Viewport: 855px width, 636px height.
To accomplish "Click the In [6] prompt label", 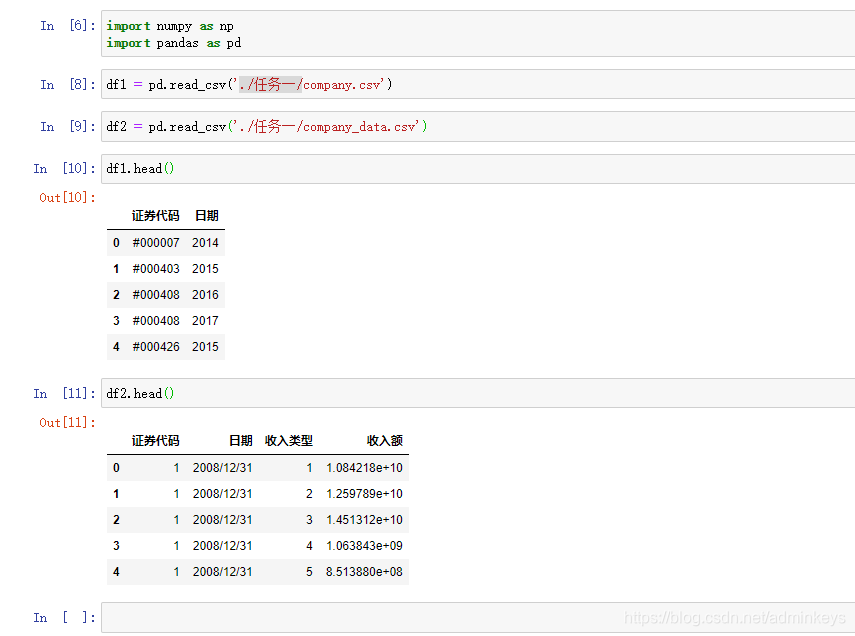I will (x=63, y=25).
